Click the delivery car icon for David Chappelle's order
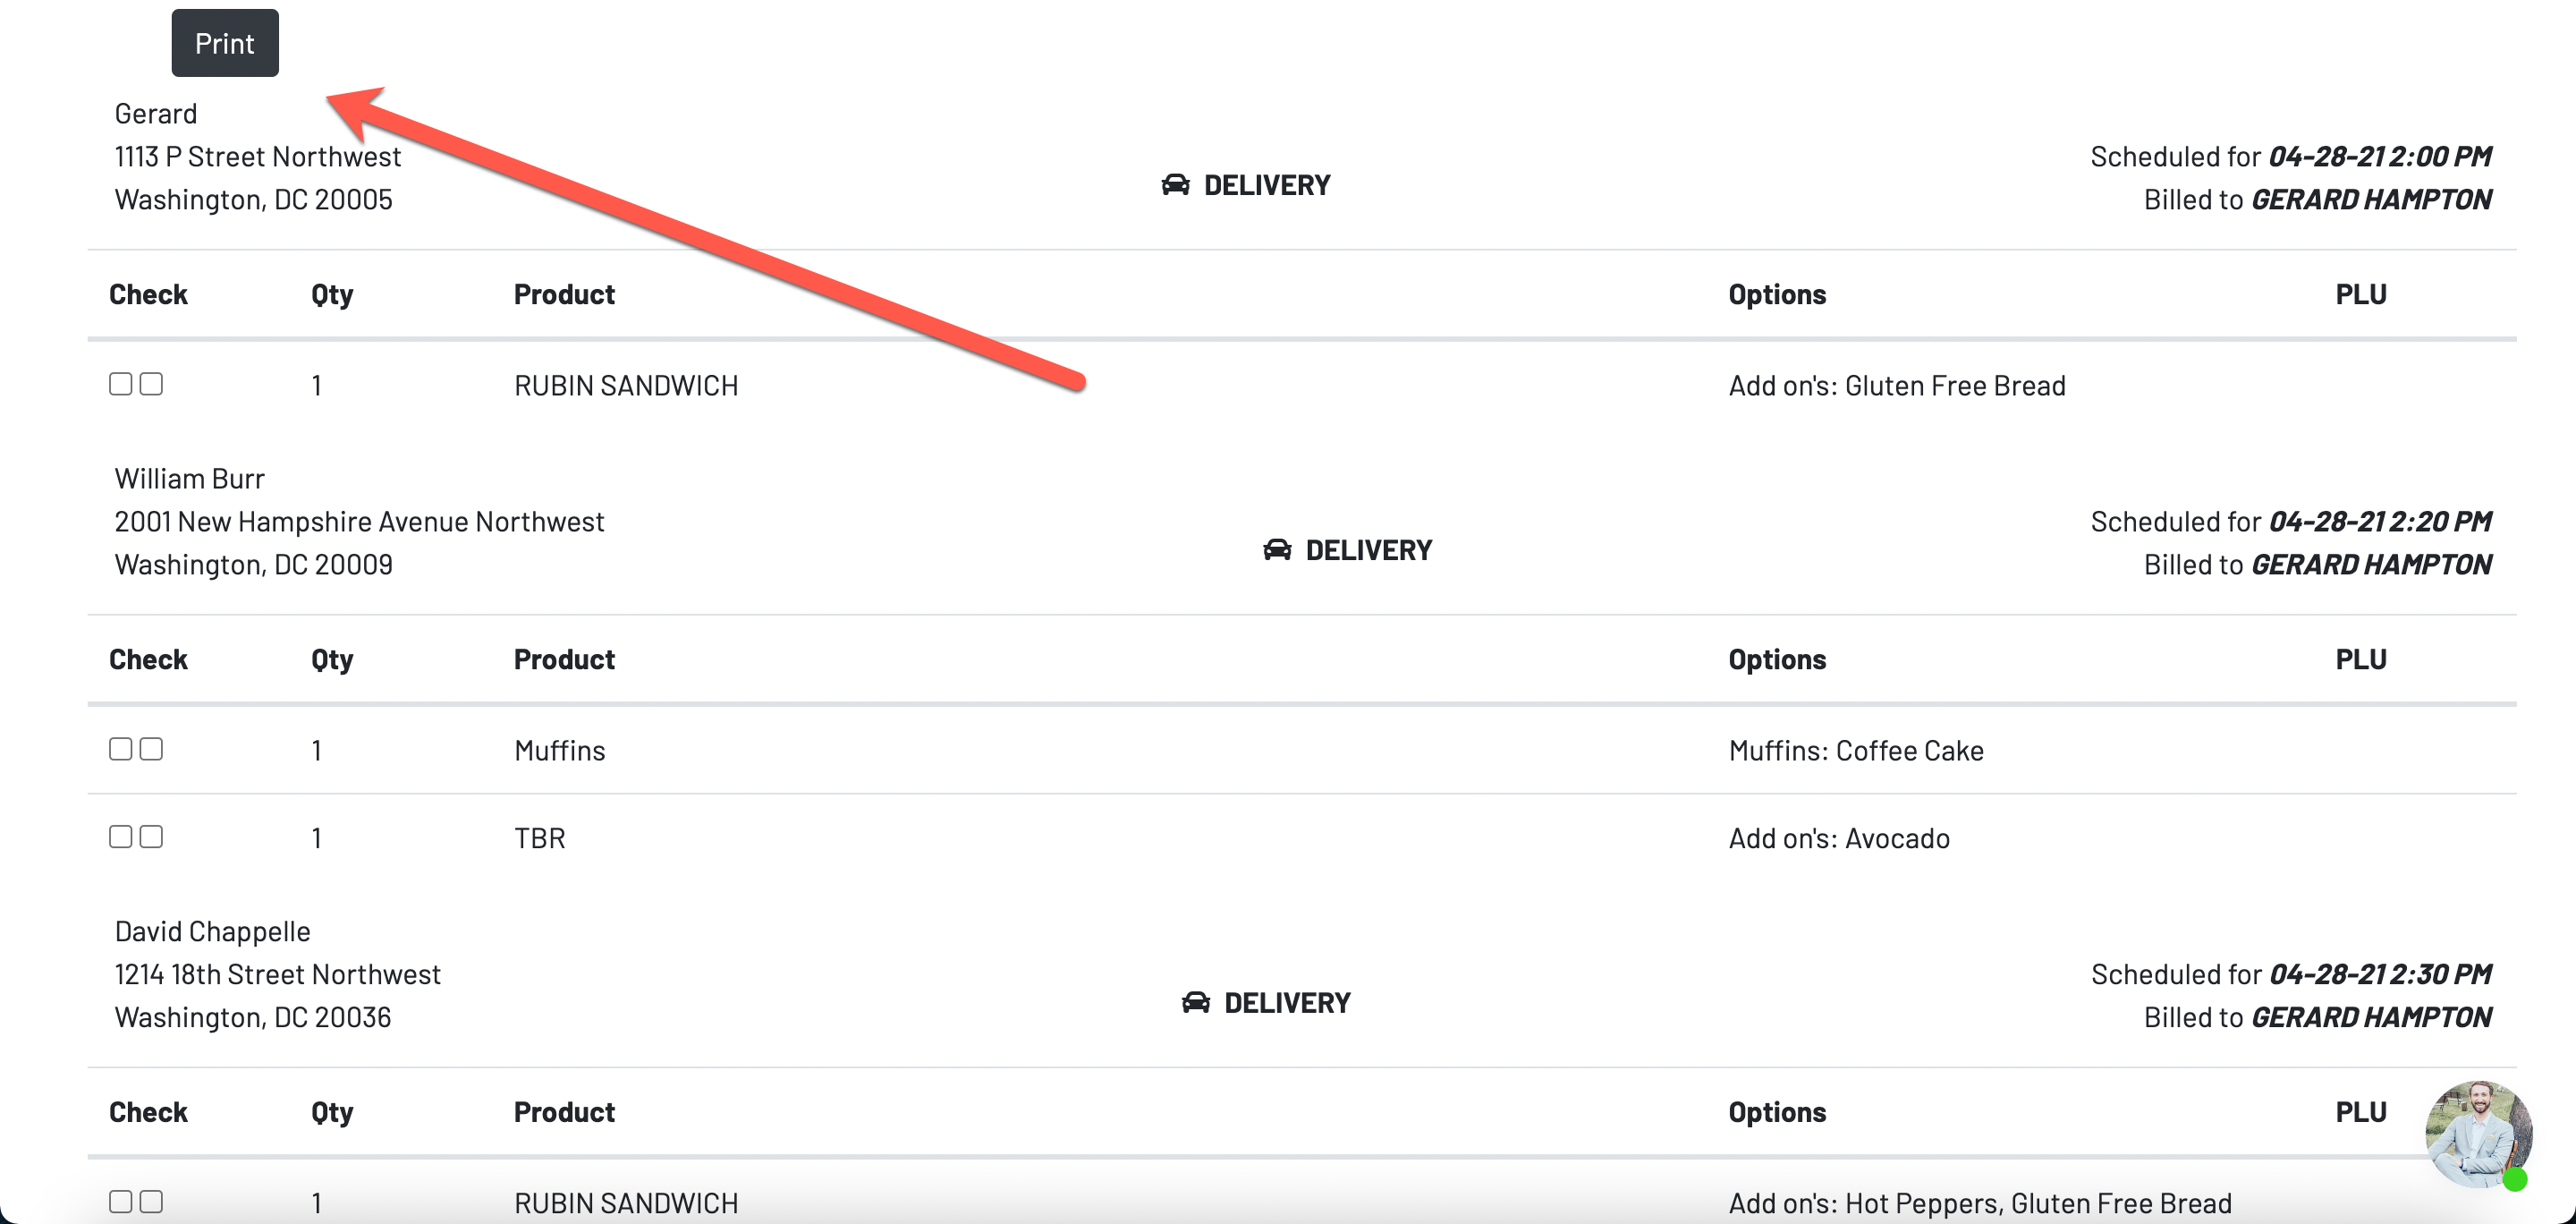This screenshot has width=2576, height=1224. click(x=1195, y=1002)
